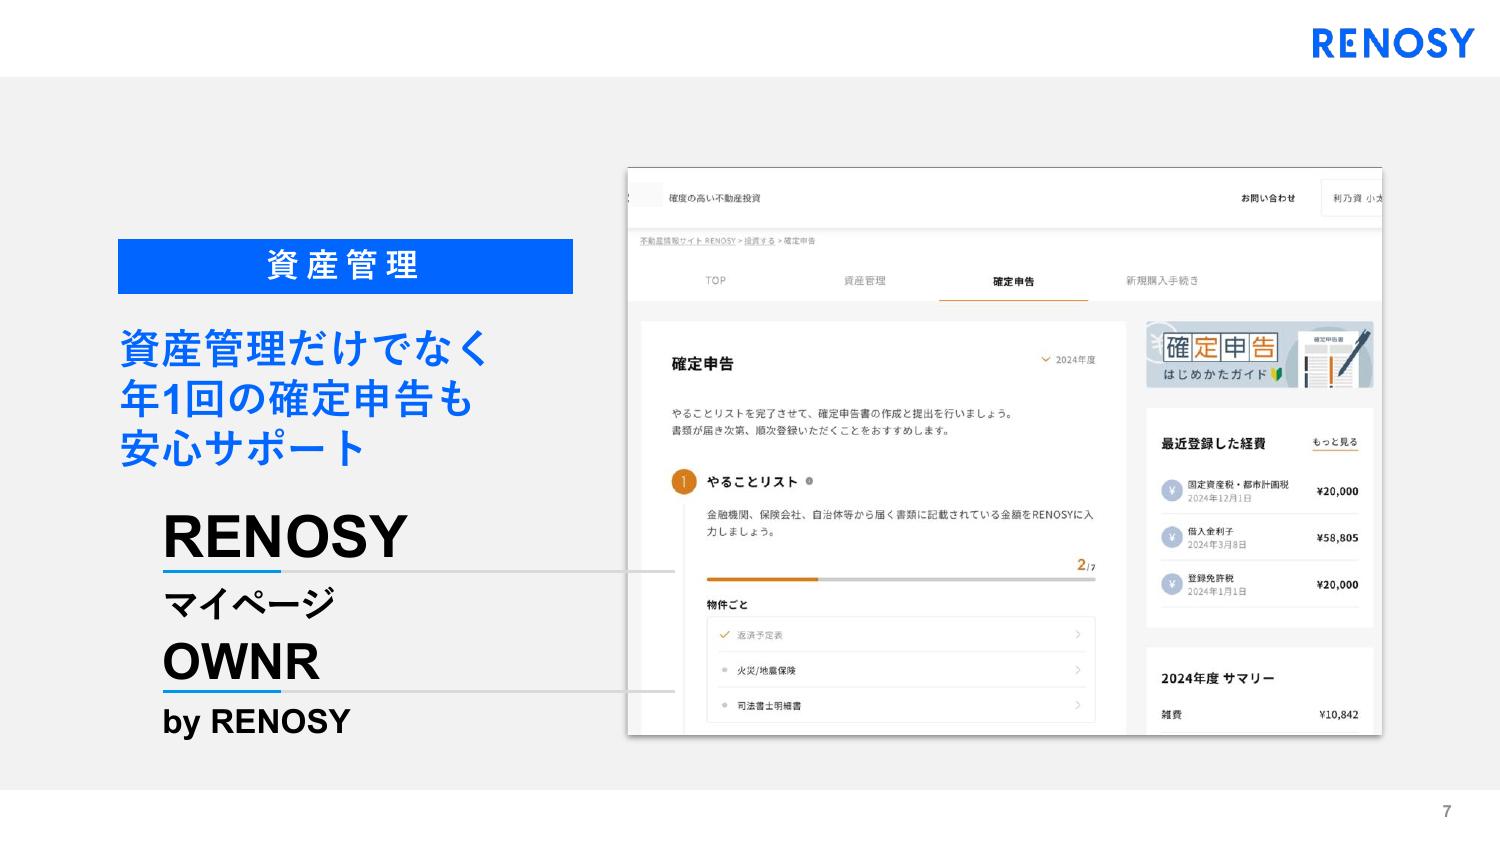
Task: Click the yen icon for 登録免許税
Action: 1172,584
